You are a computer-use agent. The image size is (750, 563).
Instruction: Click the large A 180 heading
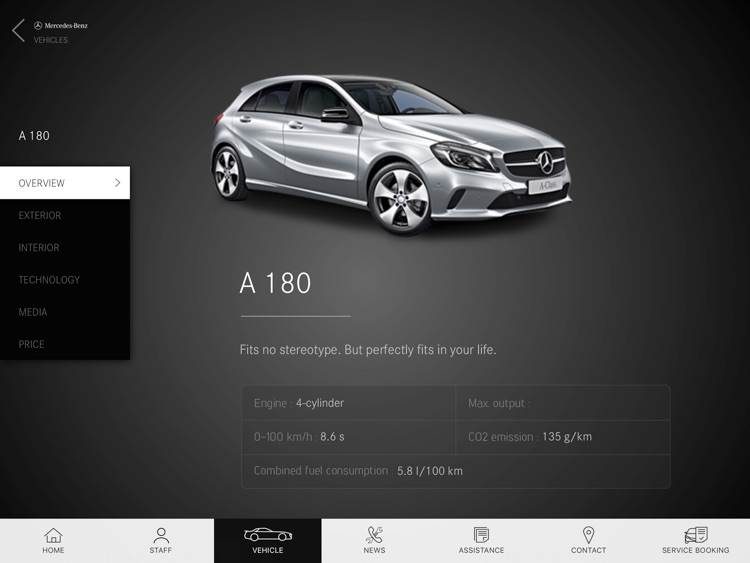276,283
